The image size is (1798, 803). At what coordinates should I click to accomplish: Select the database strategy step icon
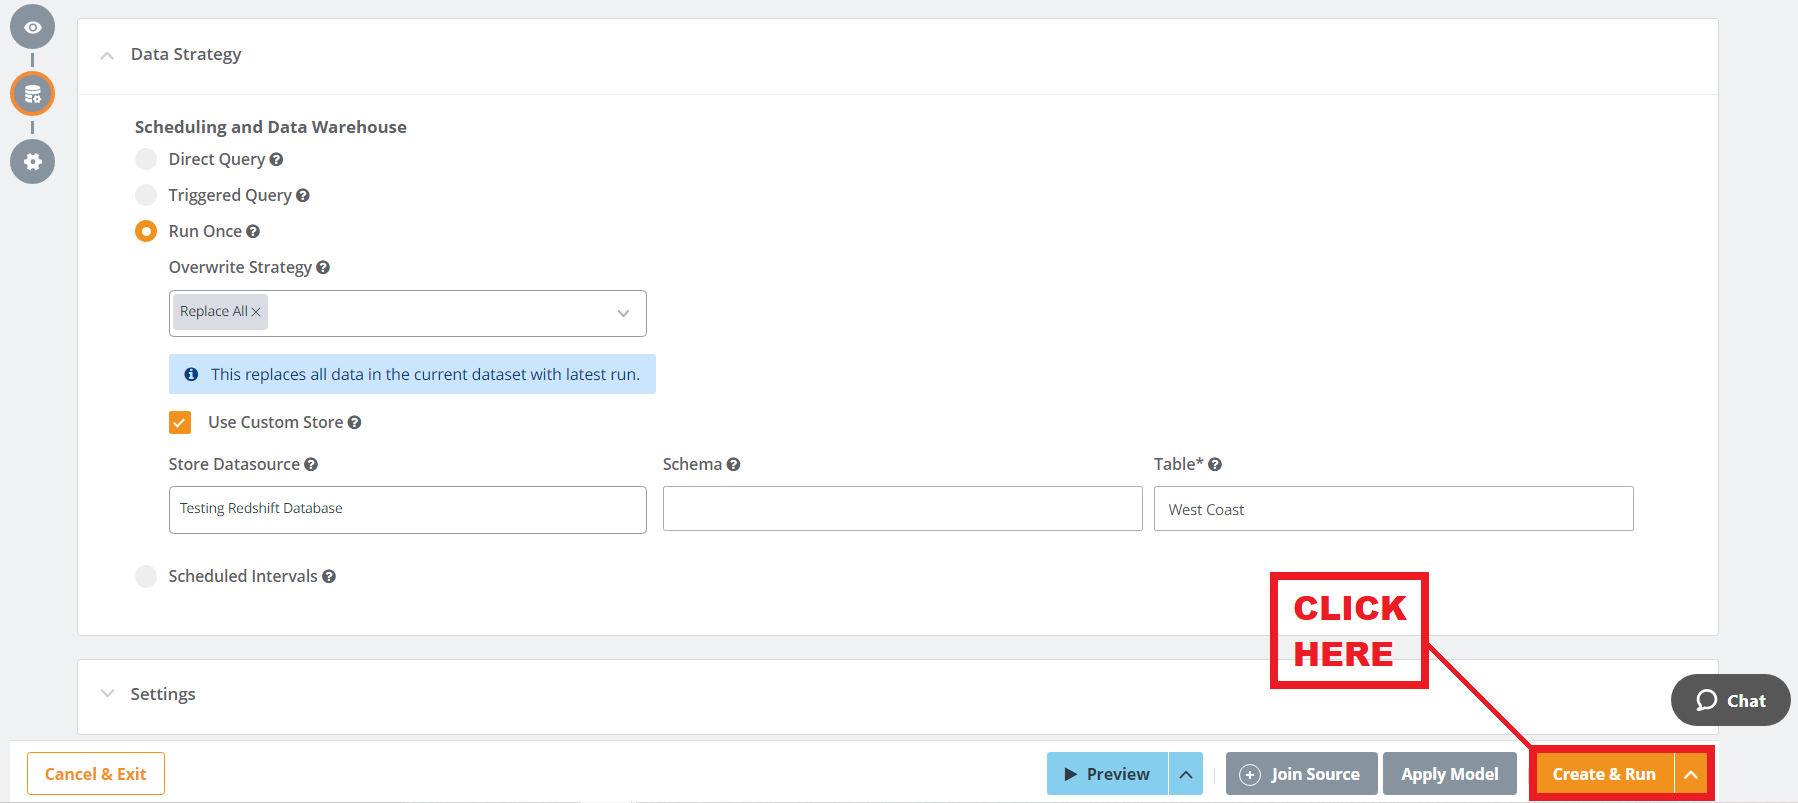pos(33,94)
